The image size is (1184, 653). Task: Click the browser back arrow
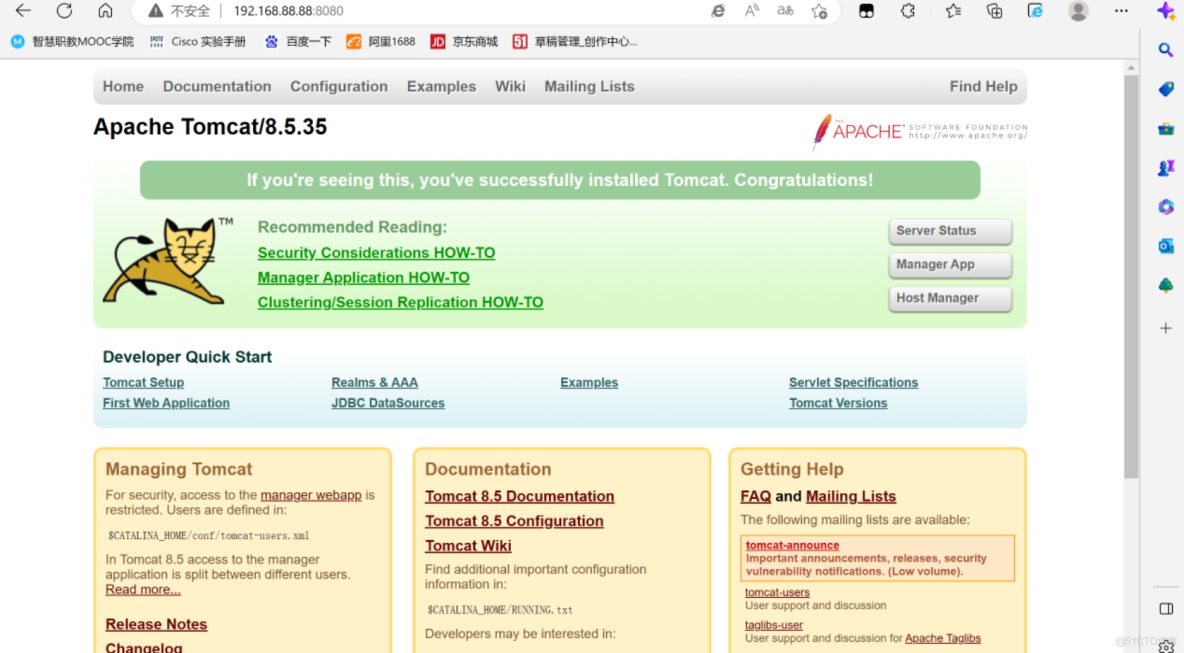tap(23, 11)
